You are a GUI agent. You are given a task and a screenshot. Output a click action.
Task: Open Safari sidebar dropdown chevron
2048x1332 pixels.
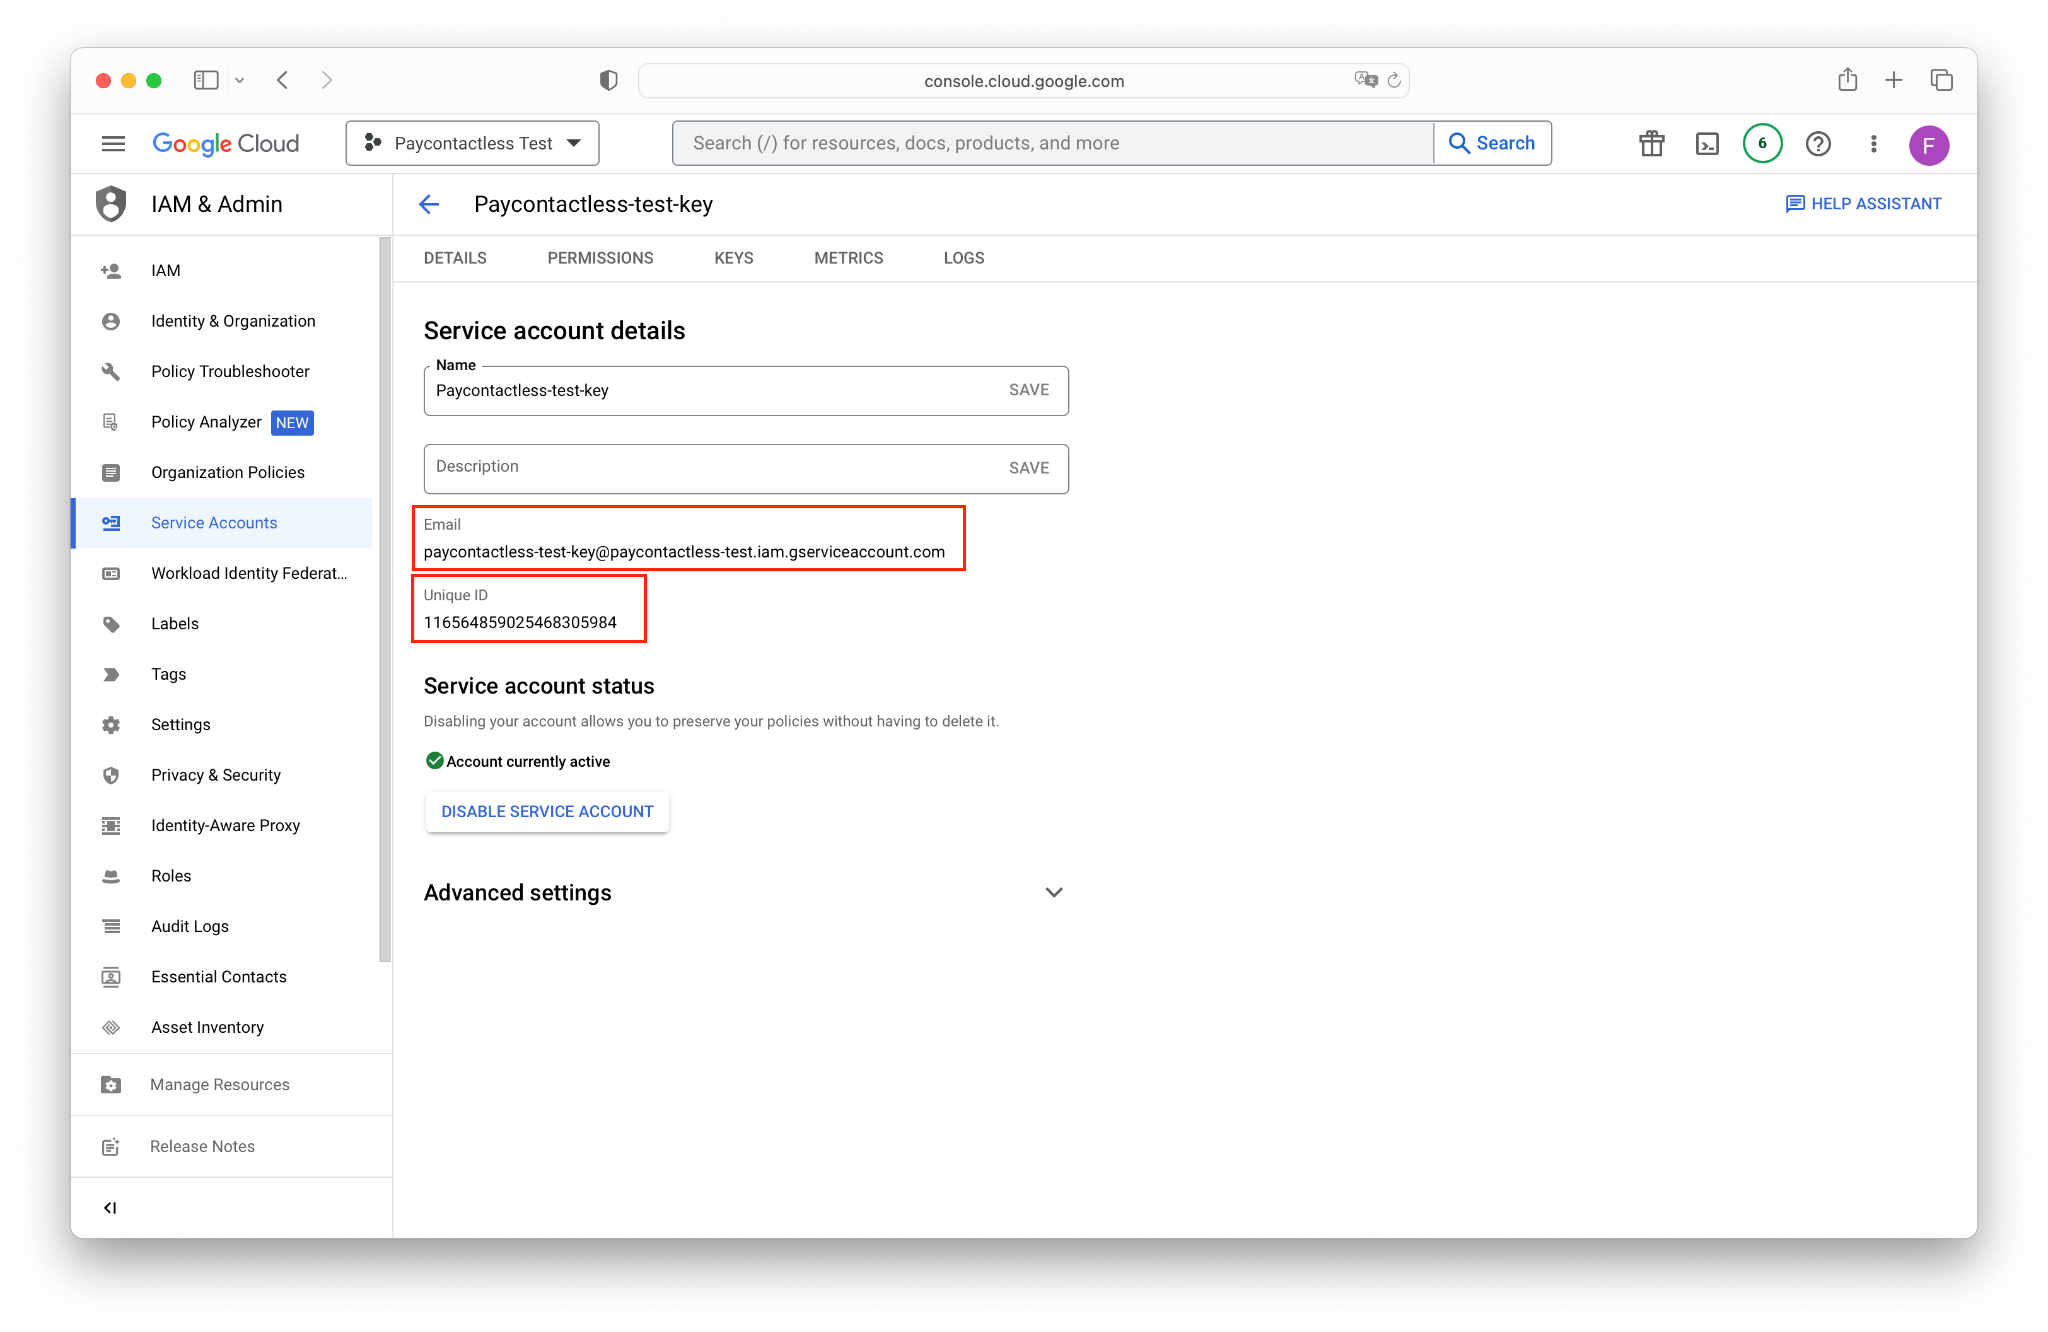tap(240, 80)
